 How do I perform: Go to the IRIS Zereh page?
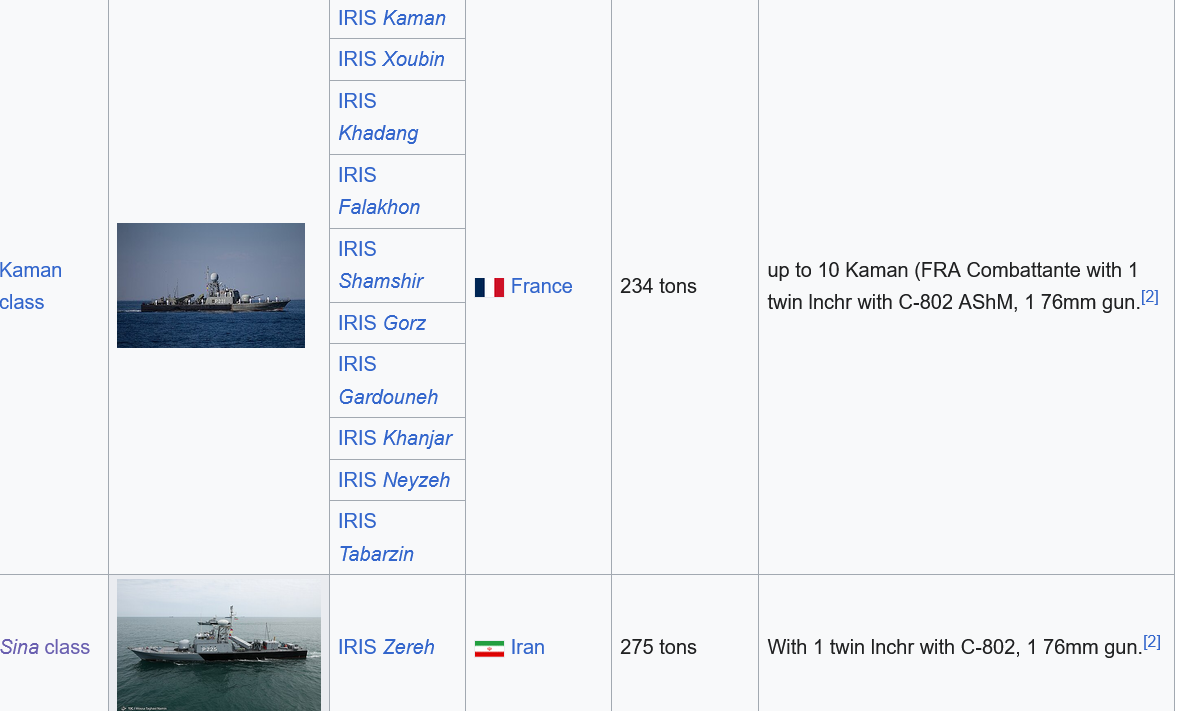click(386, 647)
